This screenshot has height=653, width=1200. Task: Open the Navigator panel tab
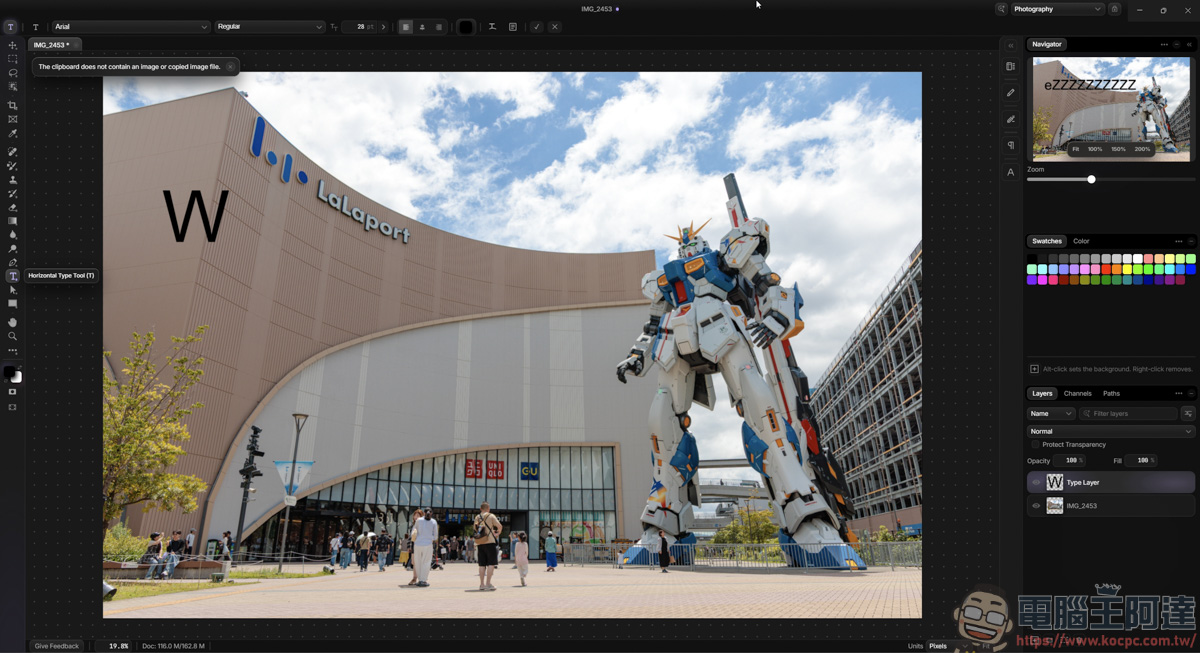1047,44
